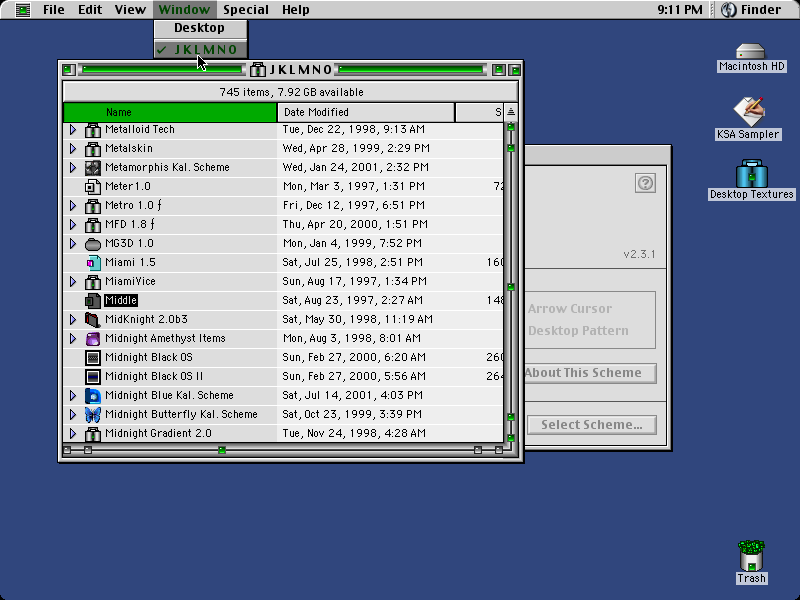Image resolution: width=800 pixels, height=600 pixels.
Task: Open the File menu
Action: click(54, 10)
